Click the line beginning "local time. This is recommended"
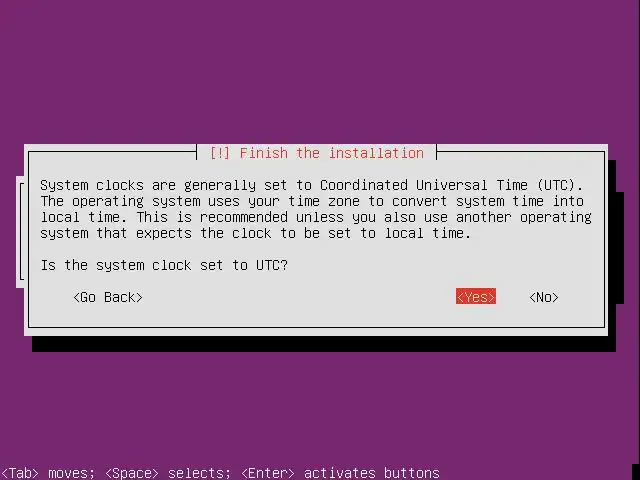 point(316,217)
